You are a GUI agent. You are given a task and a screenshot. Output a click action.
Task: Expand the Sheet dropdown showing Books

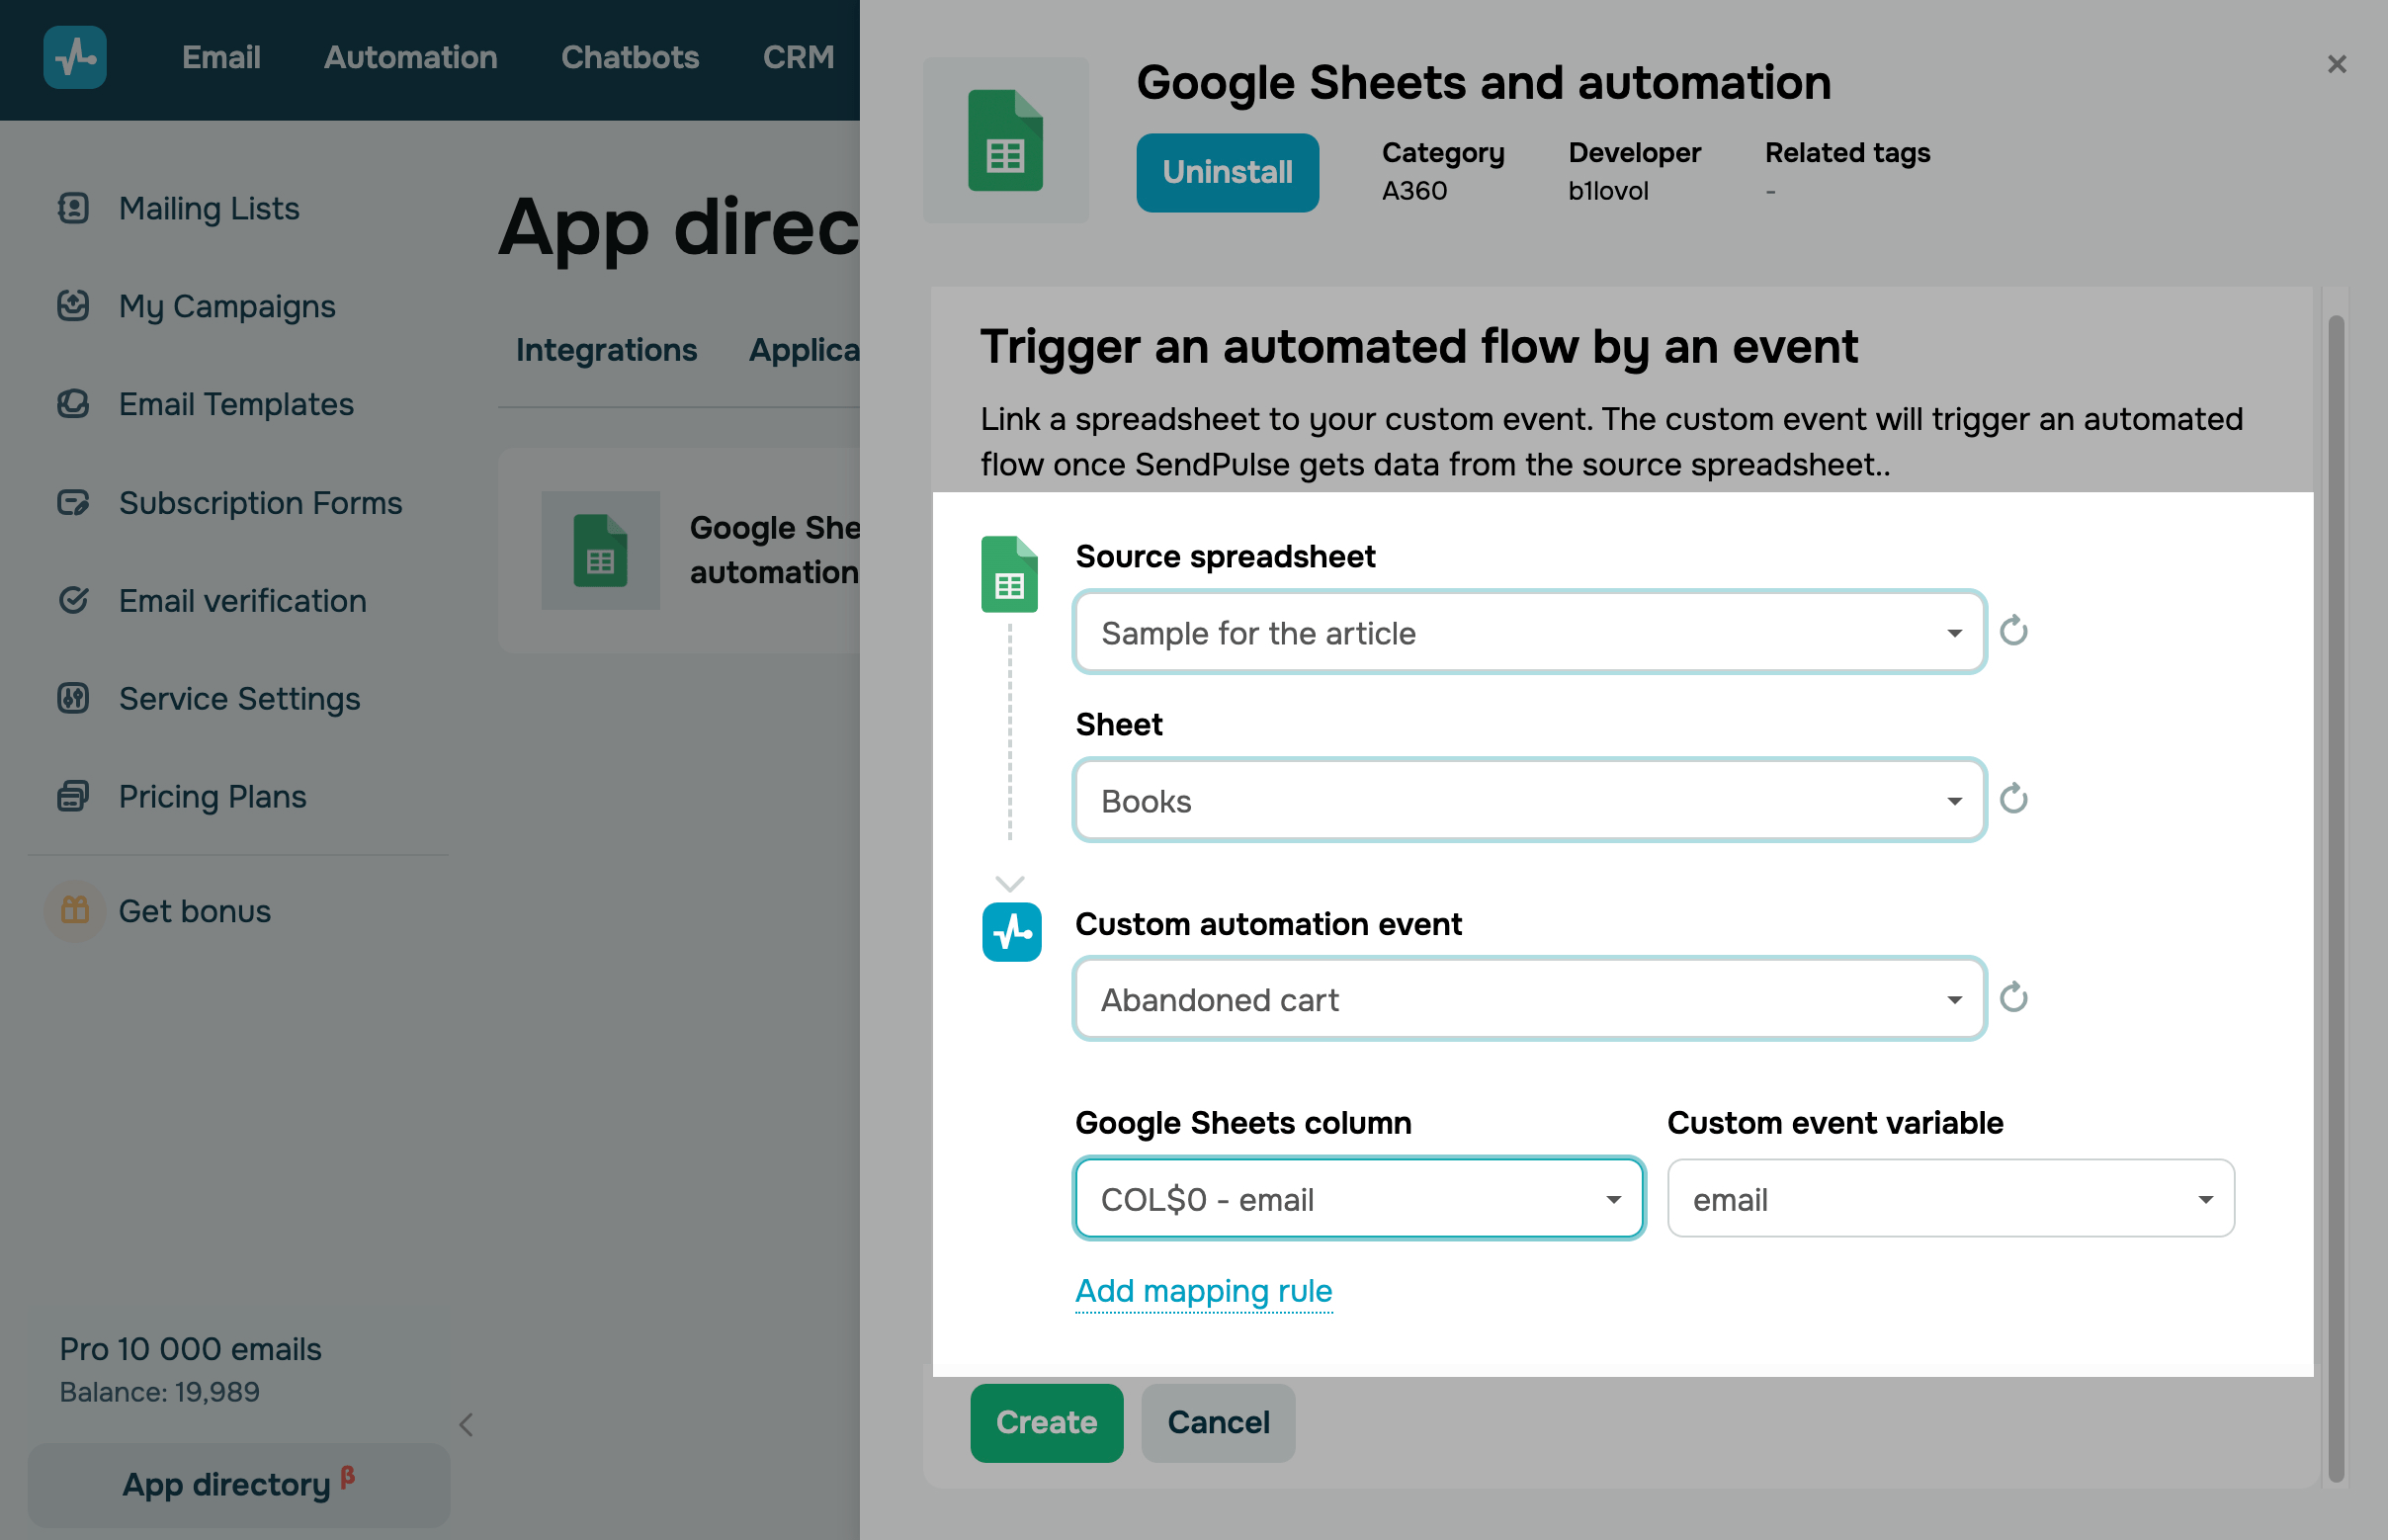(1528, 800)
